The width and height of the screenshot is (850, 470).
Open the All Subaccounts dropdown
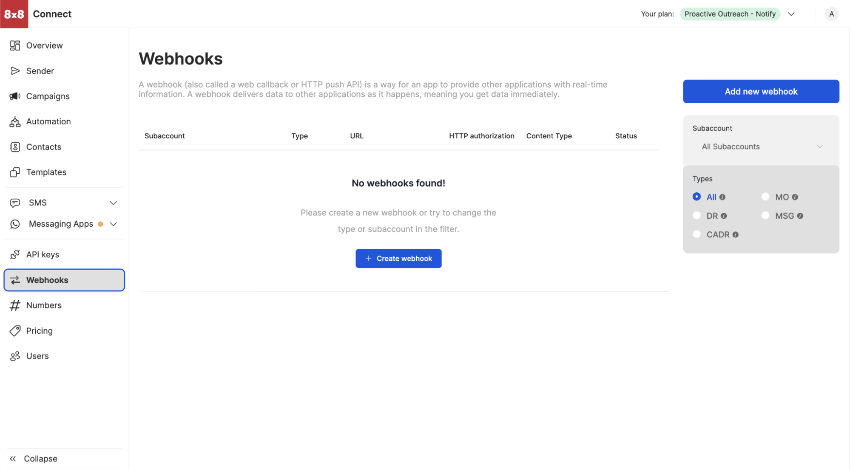761,147
